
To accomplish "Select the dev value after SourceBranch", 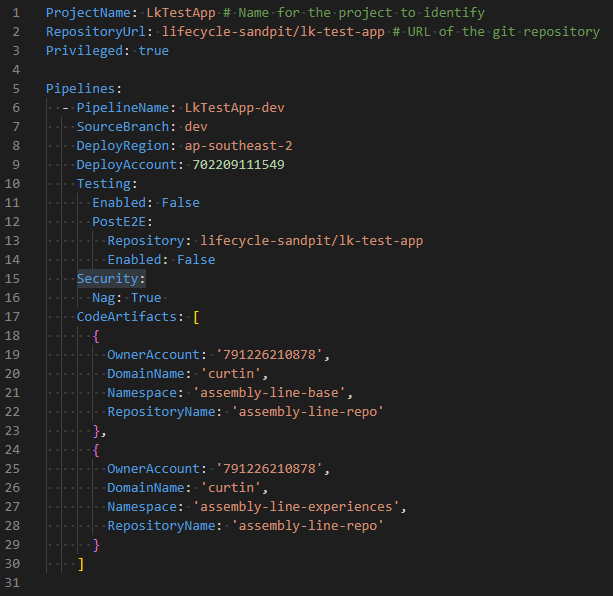I will pos(196,127).
